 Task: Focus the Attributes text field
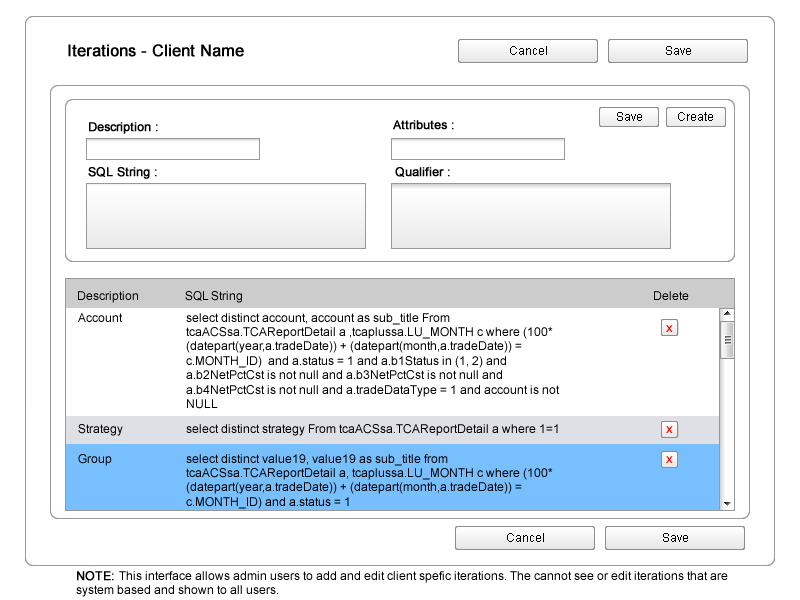click(x=477, y=149)
